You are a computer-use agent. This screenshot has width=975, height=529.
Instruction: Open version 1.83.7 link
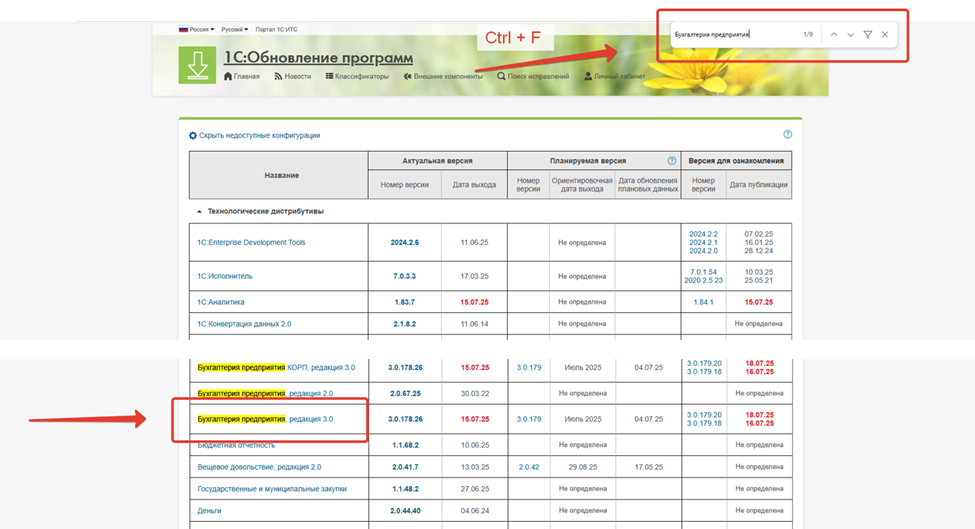(404, 302)
